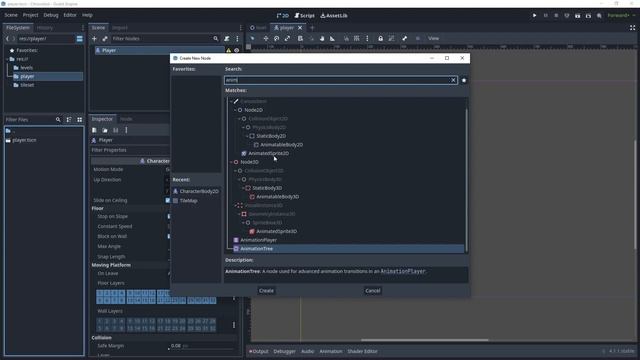Open the Project menu

(x=30, y=15)
